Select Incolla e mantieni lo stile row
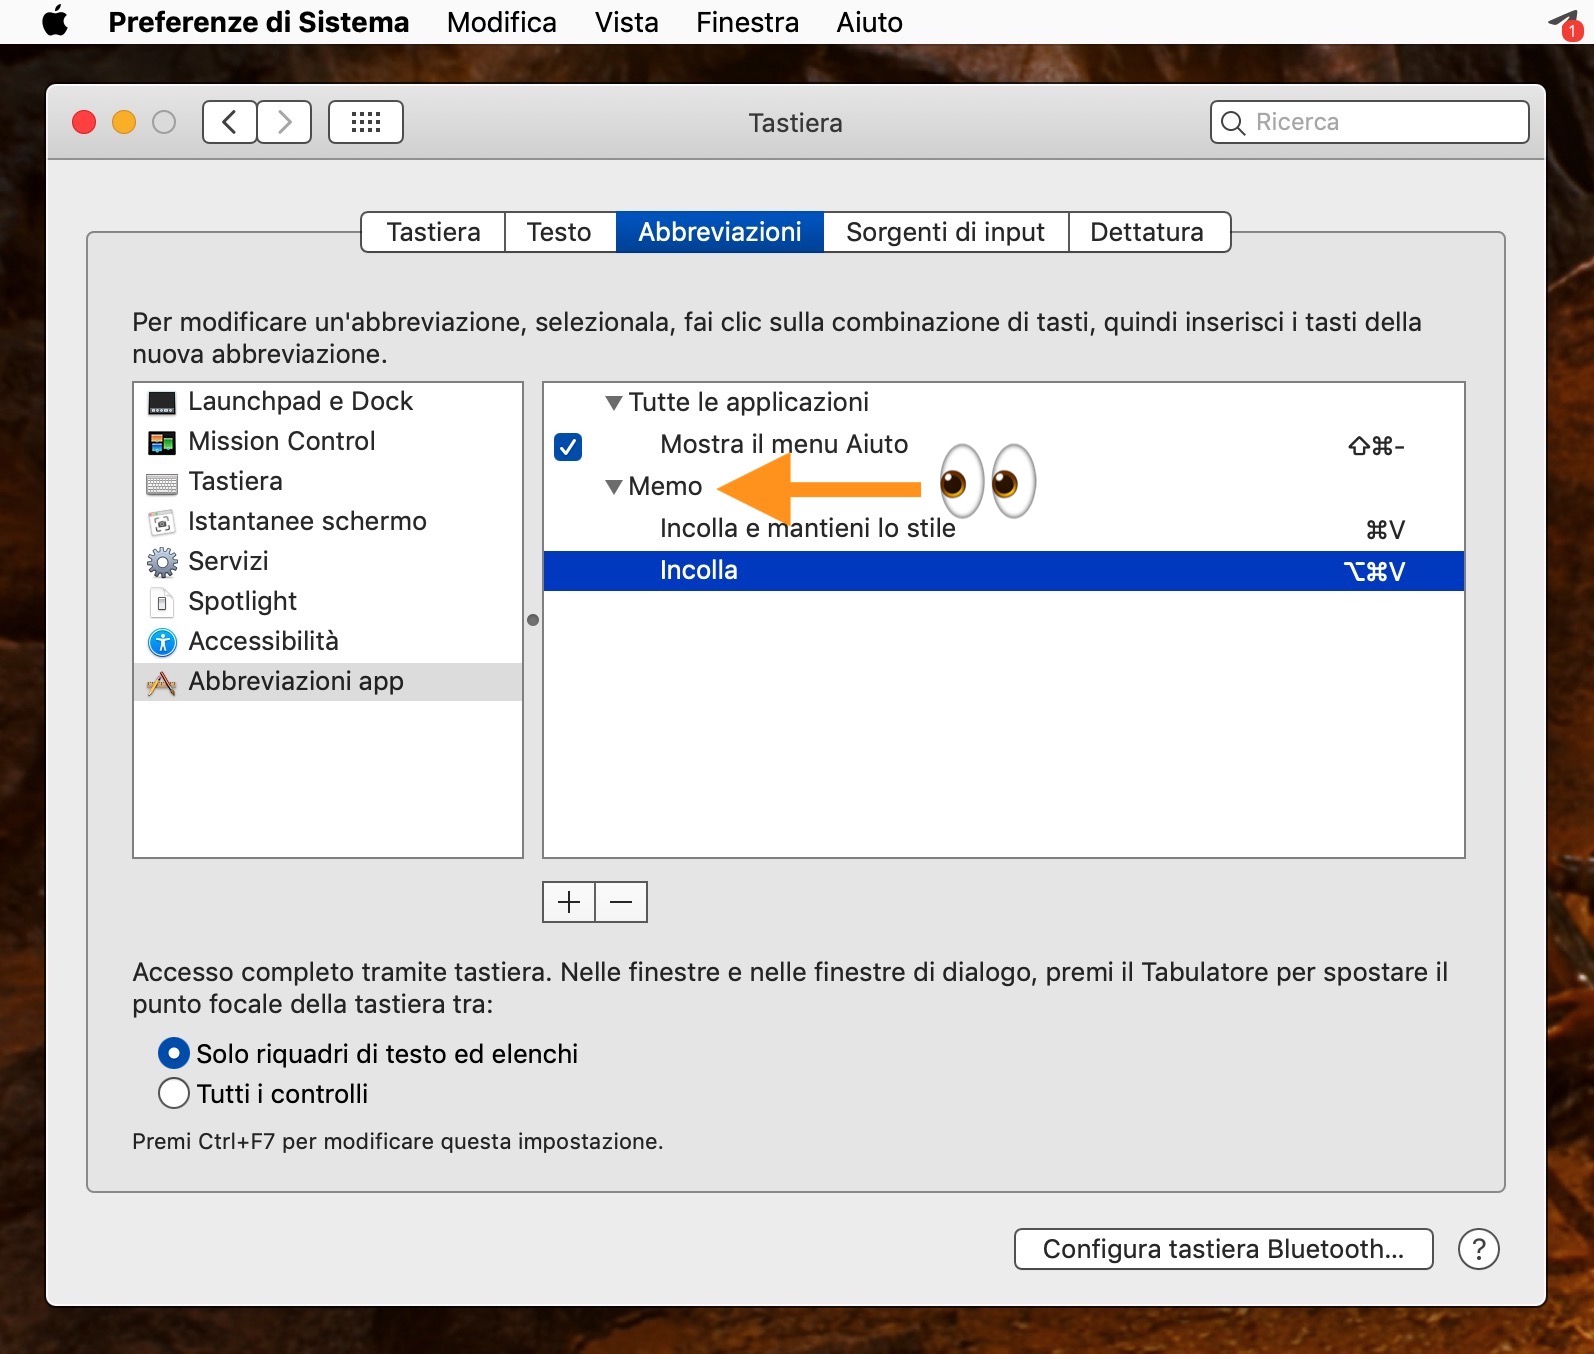The image size is (1594, 1354). tap(1004, 529)
